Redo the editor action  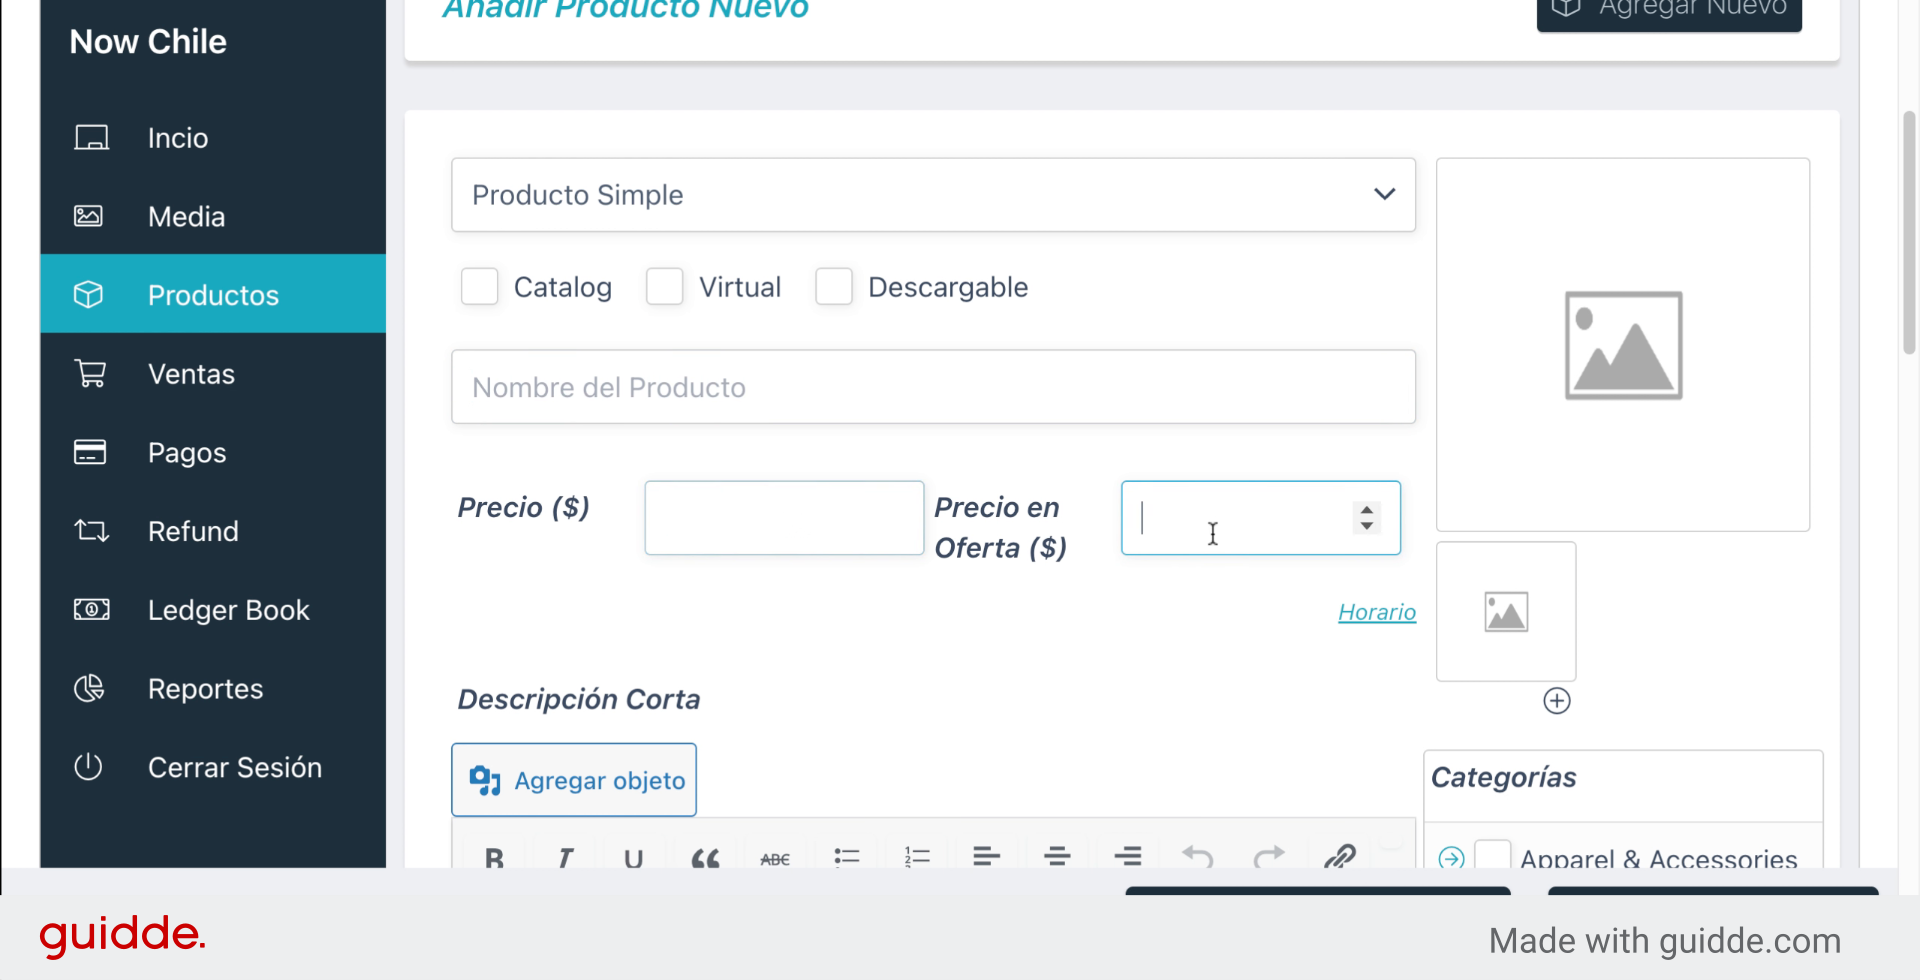point(1269,857)
